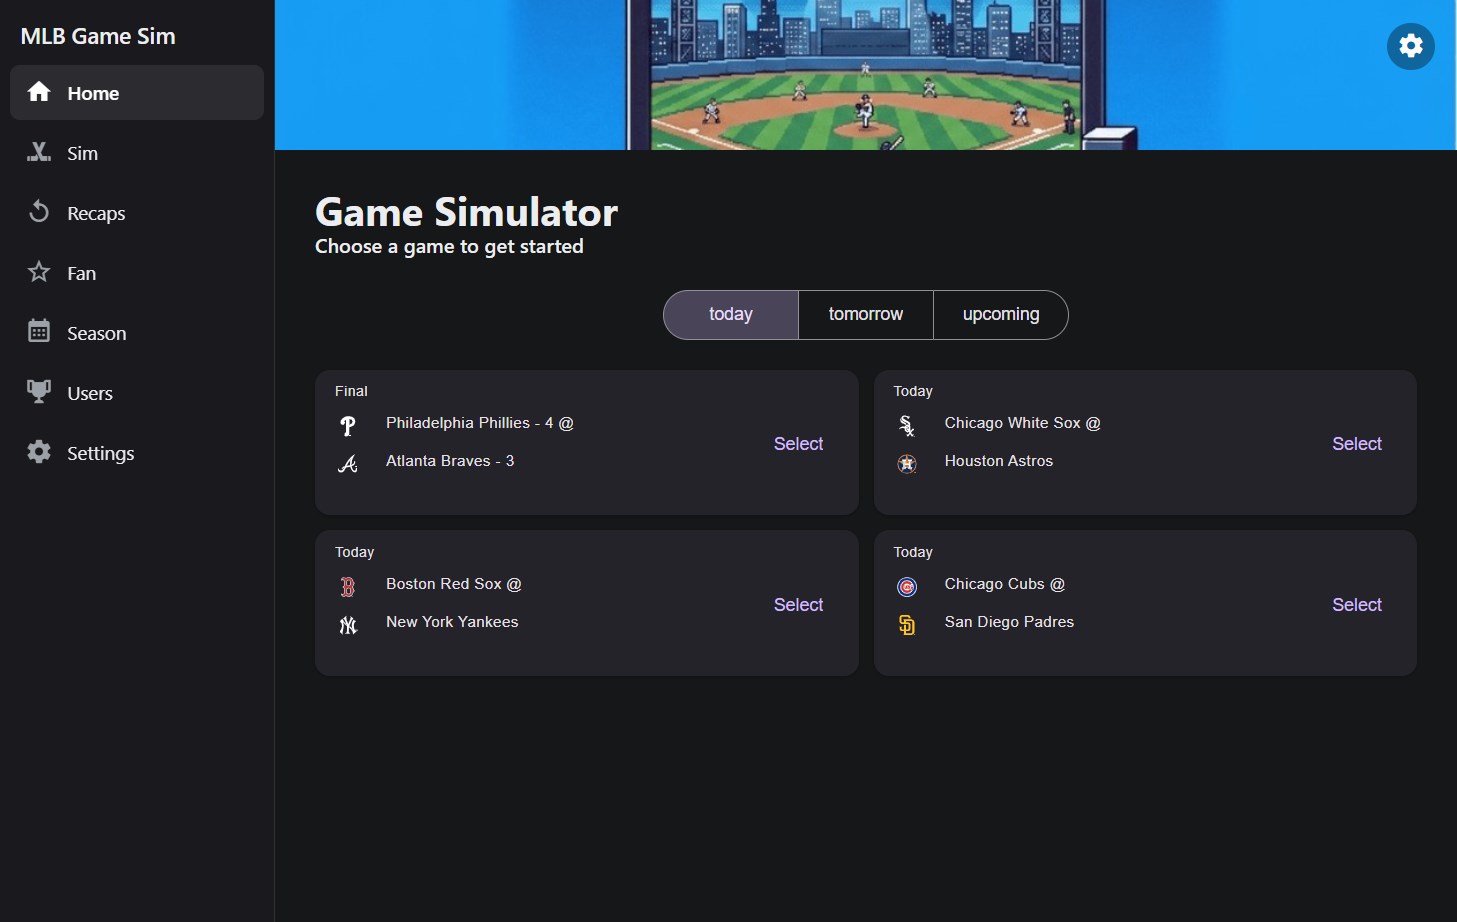Select the White Sox at Astros game

[x=1357, y=444]
